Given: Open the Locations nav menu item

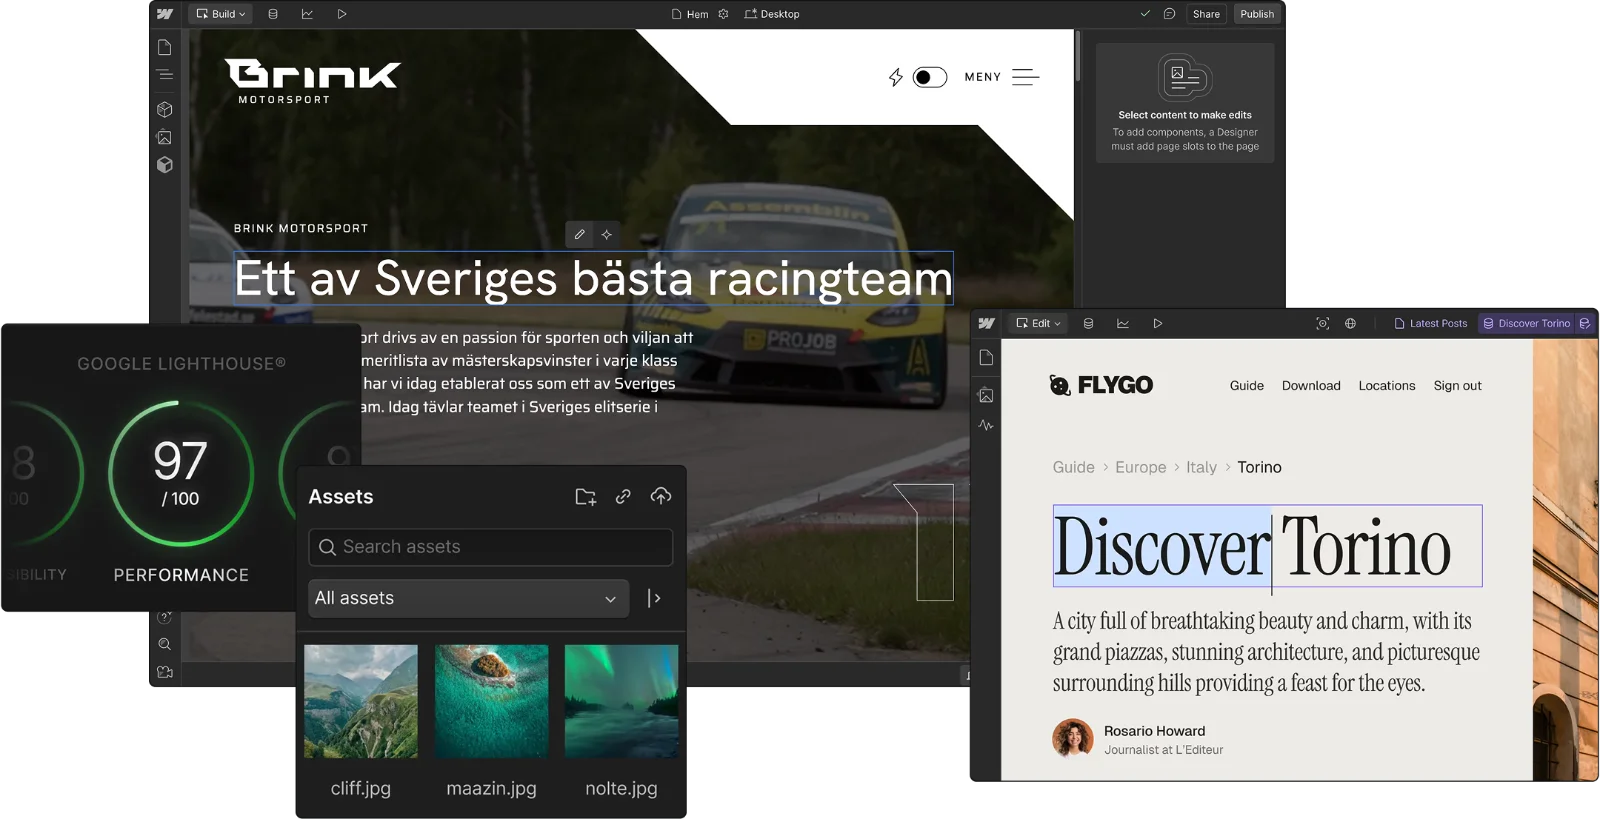Looking at the screenshot, I should point(1387,385).
